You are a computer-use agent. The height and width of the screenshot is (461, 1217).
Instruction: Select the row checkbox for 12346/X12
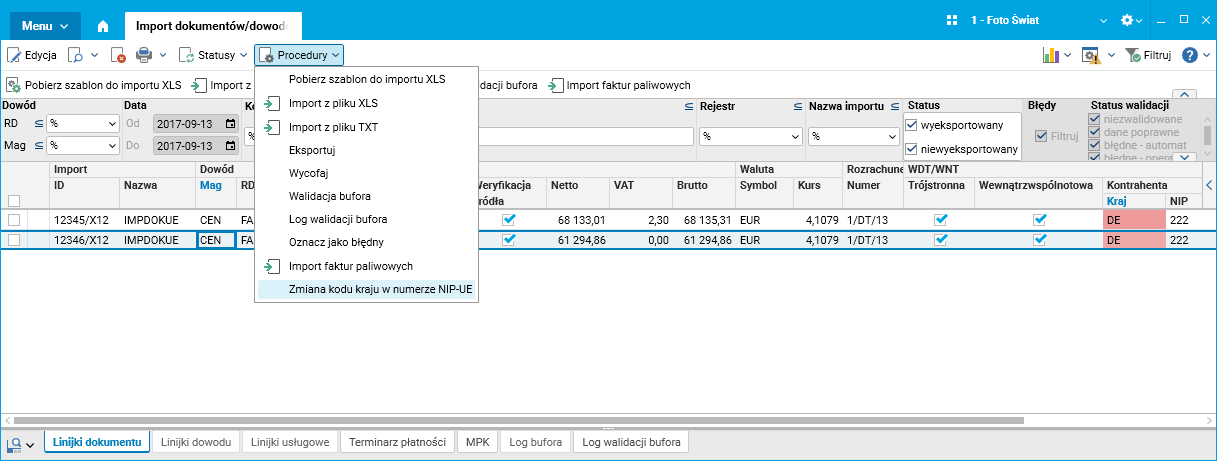[x=14, y=240]
